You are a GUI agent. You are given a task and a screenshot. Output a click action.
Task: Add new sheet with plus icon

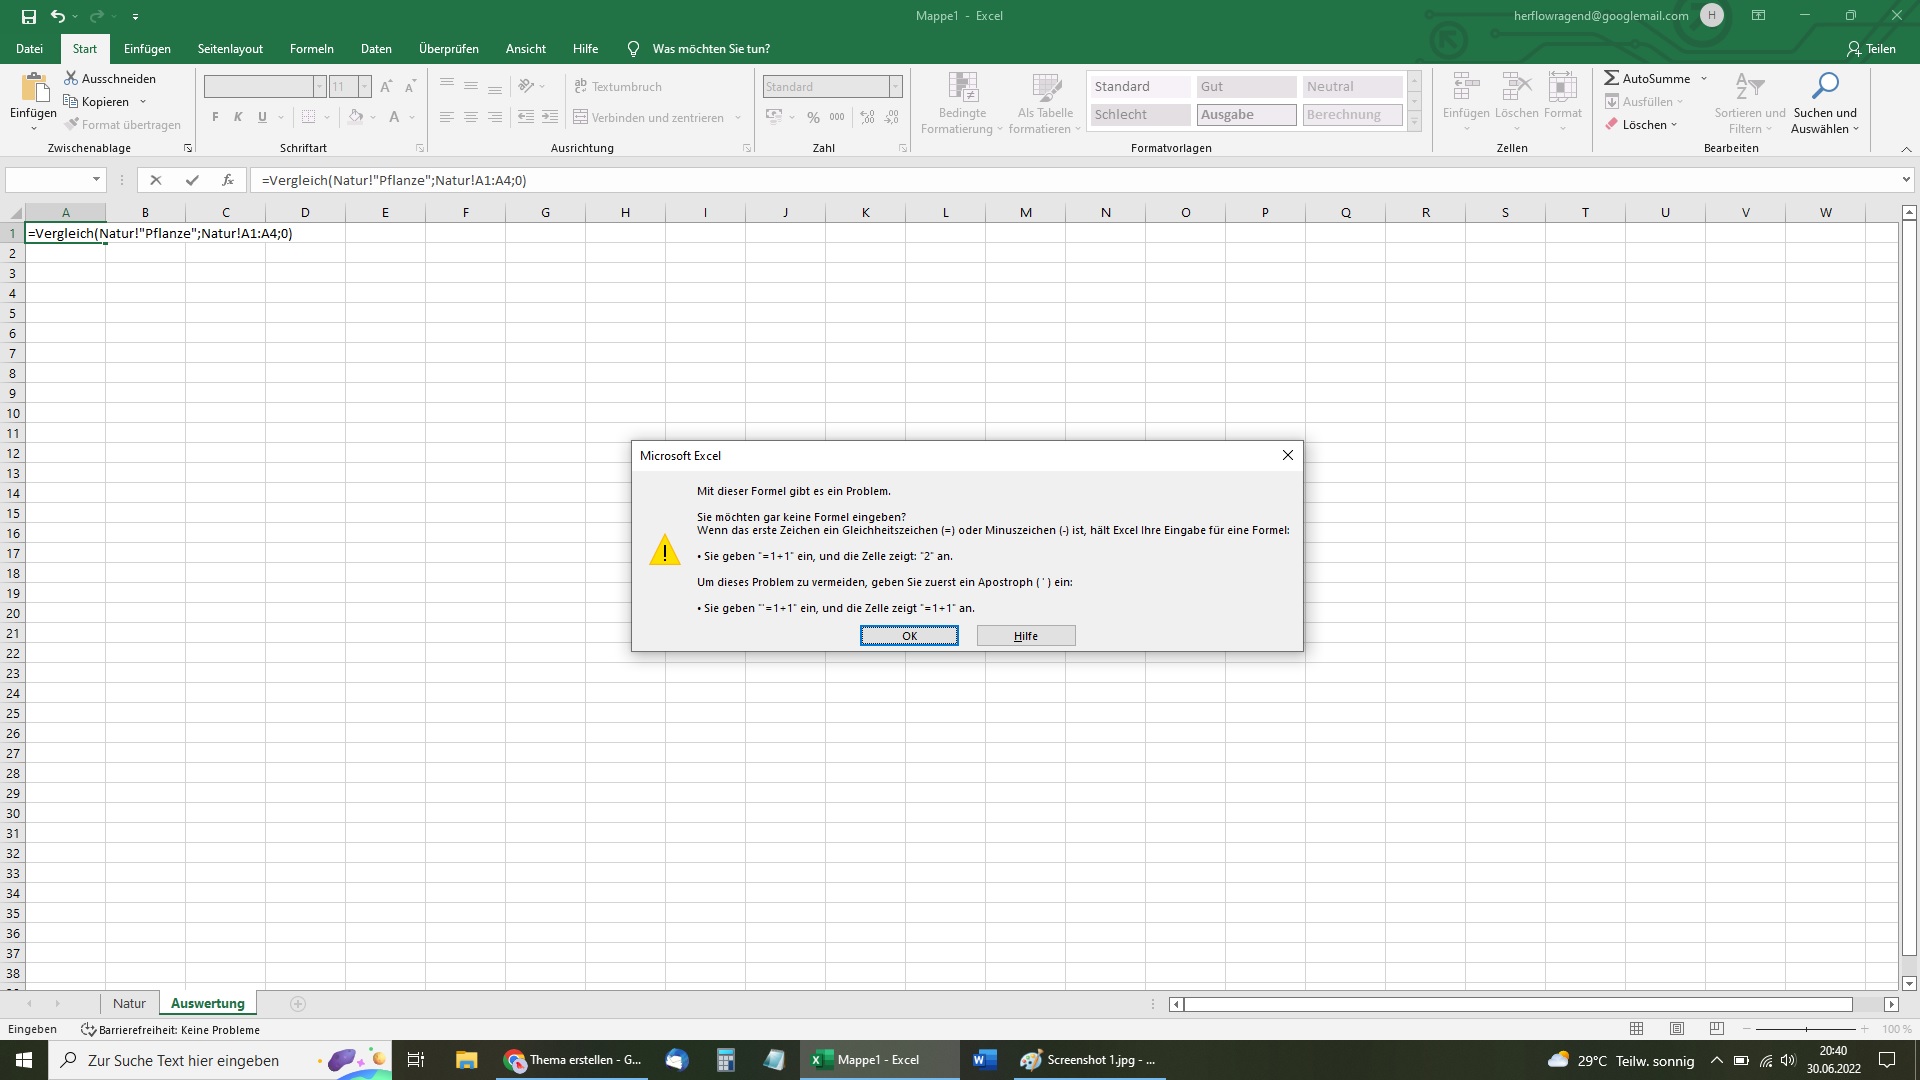click(297, 1003)
